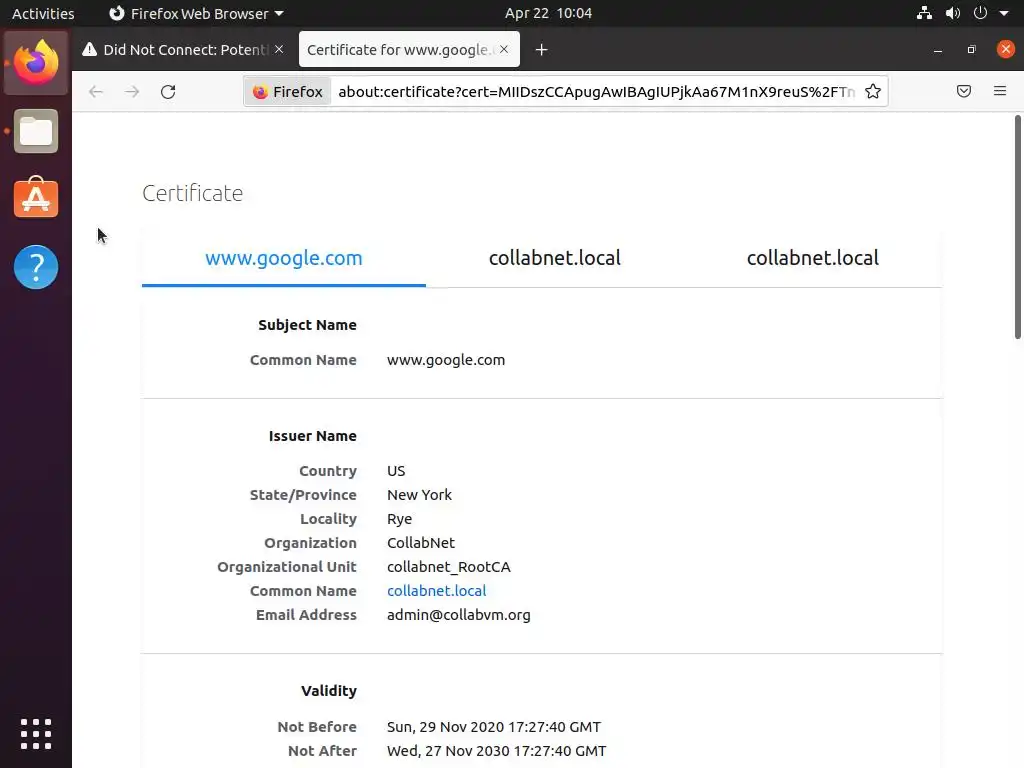Open clock and calendar Apr 22 10:04

pos(549,13)
